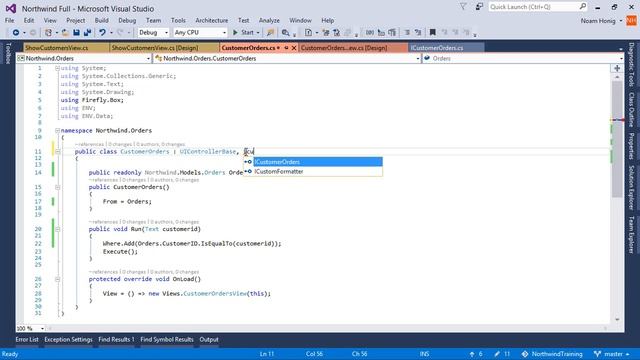Collapse the CustomerOrders class outline block
The height and width of the screenshot is (360, 640).
58,151
